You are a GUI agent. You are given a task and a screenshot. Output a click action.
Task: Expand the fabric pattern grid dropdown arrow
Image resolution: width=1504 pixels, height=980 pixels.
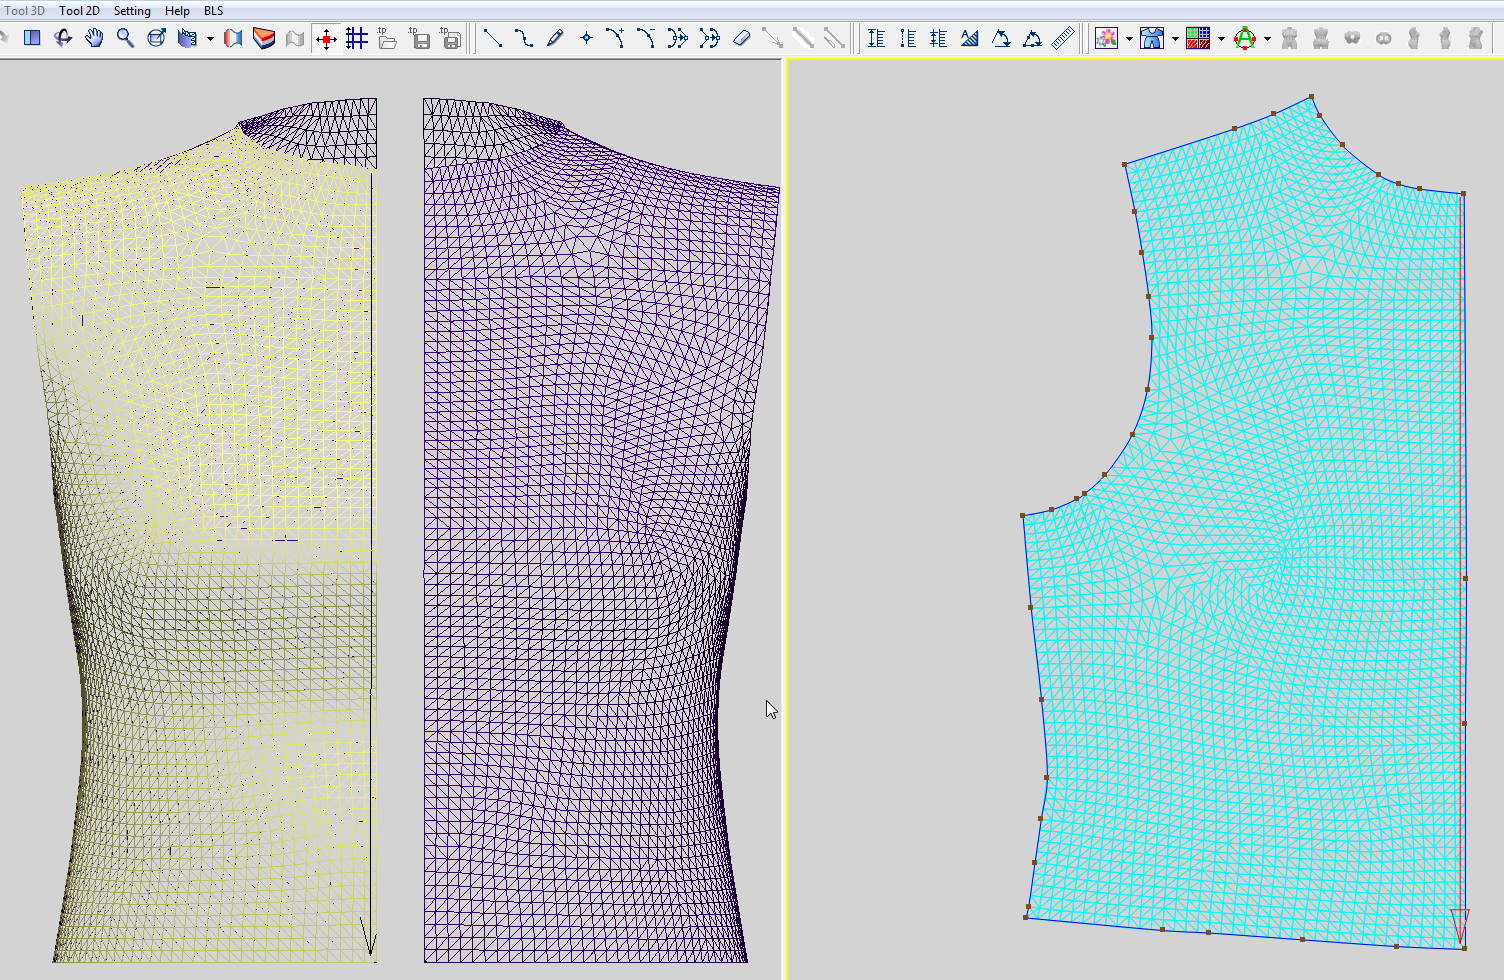coord(1221,39)
